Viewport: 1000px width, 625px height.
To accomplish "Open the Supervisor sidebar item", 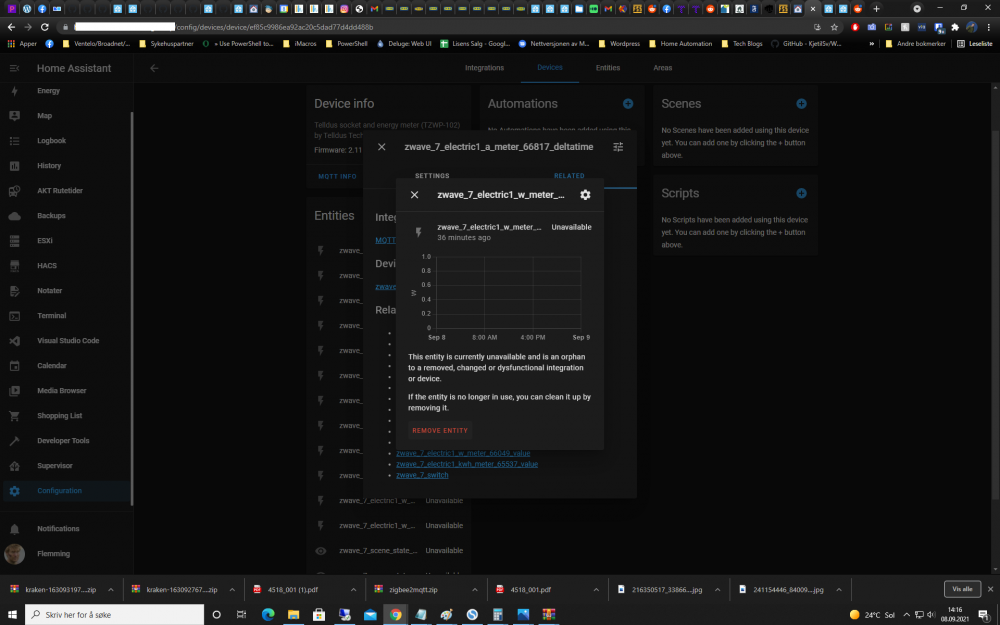I will point(55,466).
